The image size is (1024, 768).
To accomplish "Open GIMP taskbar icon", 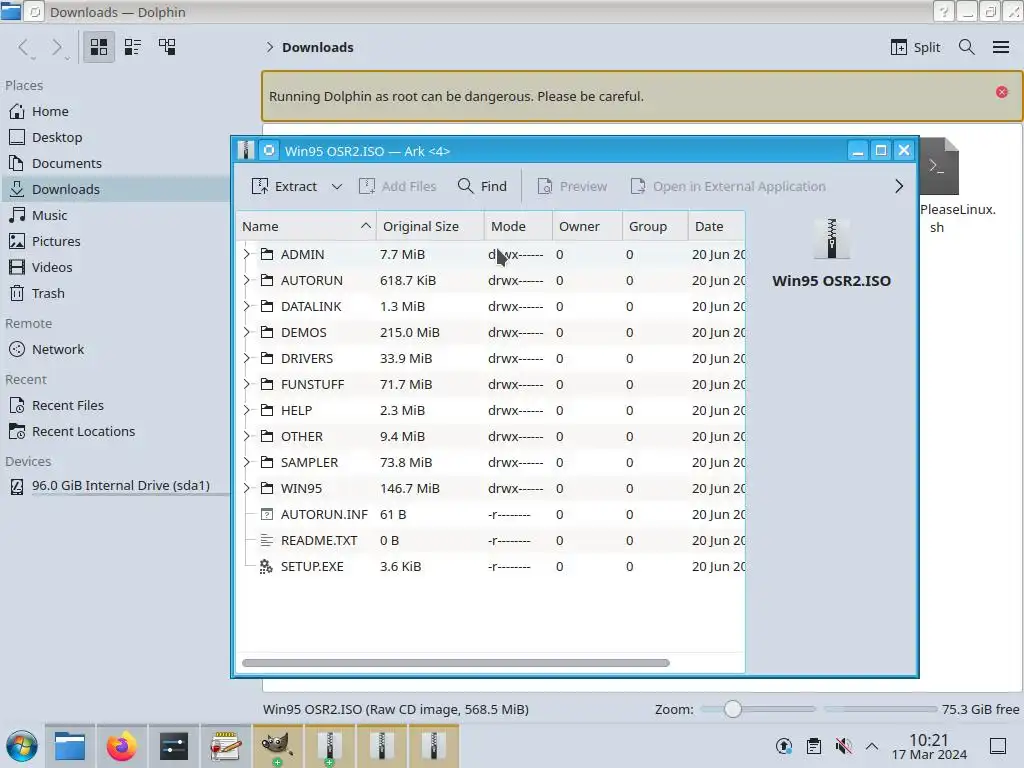I will click(x=277, y=746).
